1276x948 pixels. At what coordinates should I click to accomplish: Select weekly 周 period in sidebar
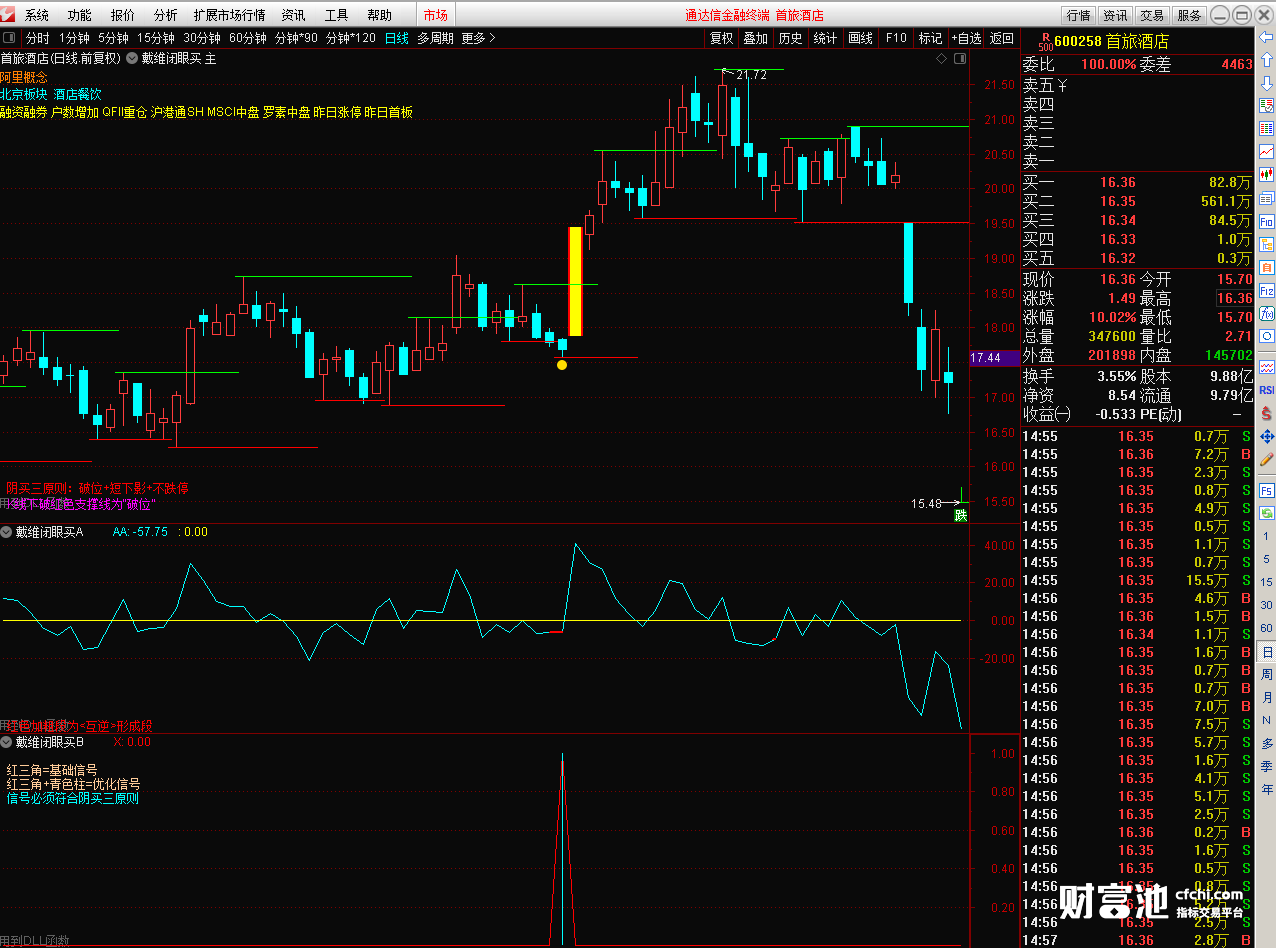click(x=1266, y=674)
